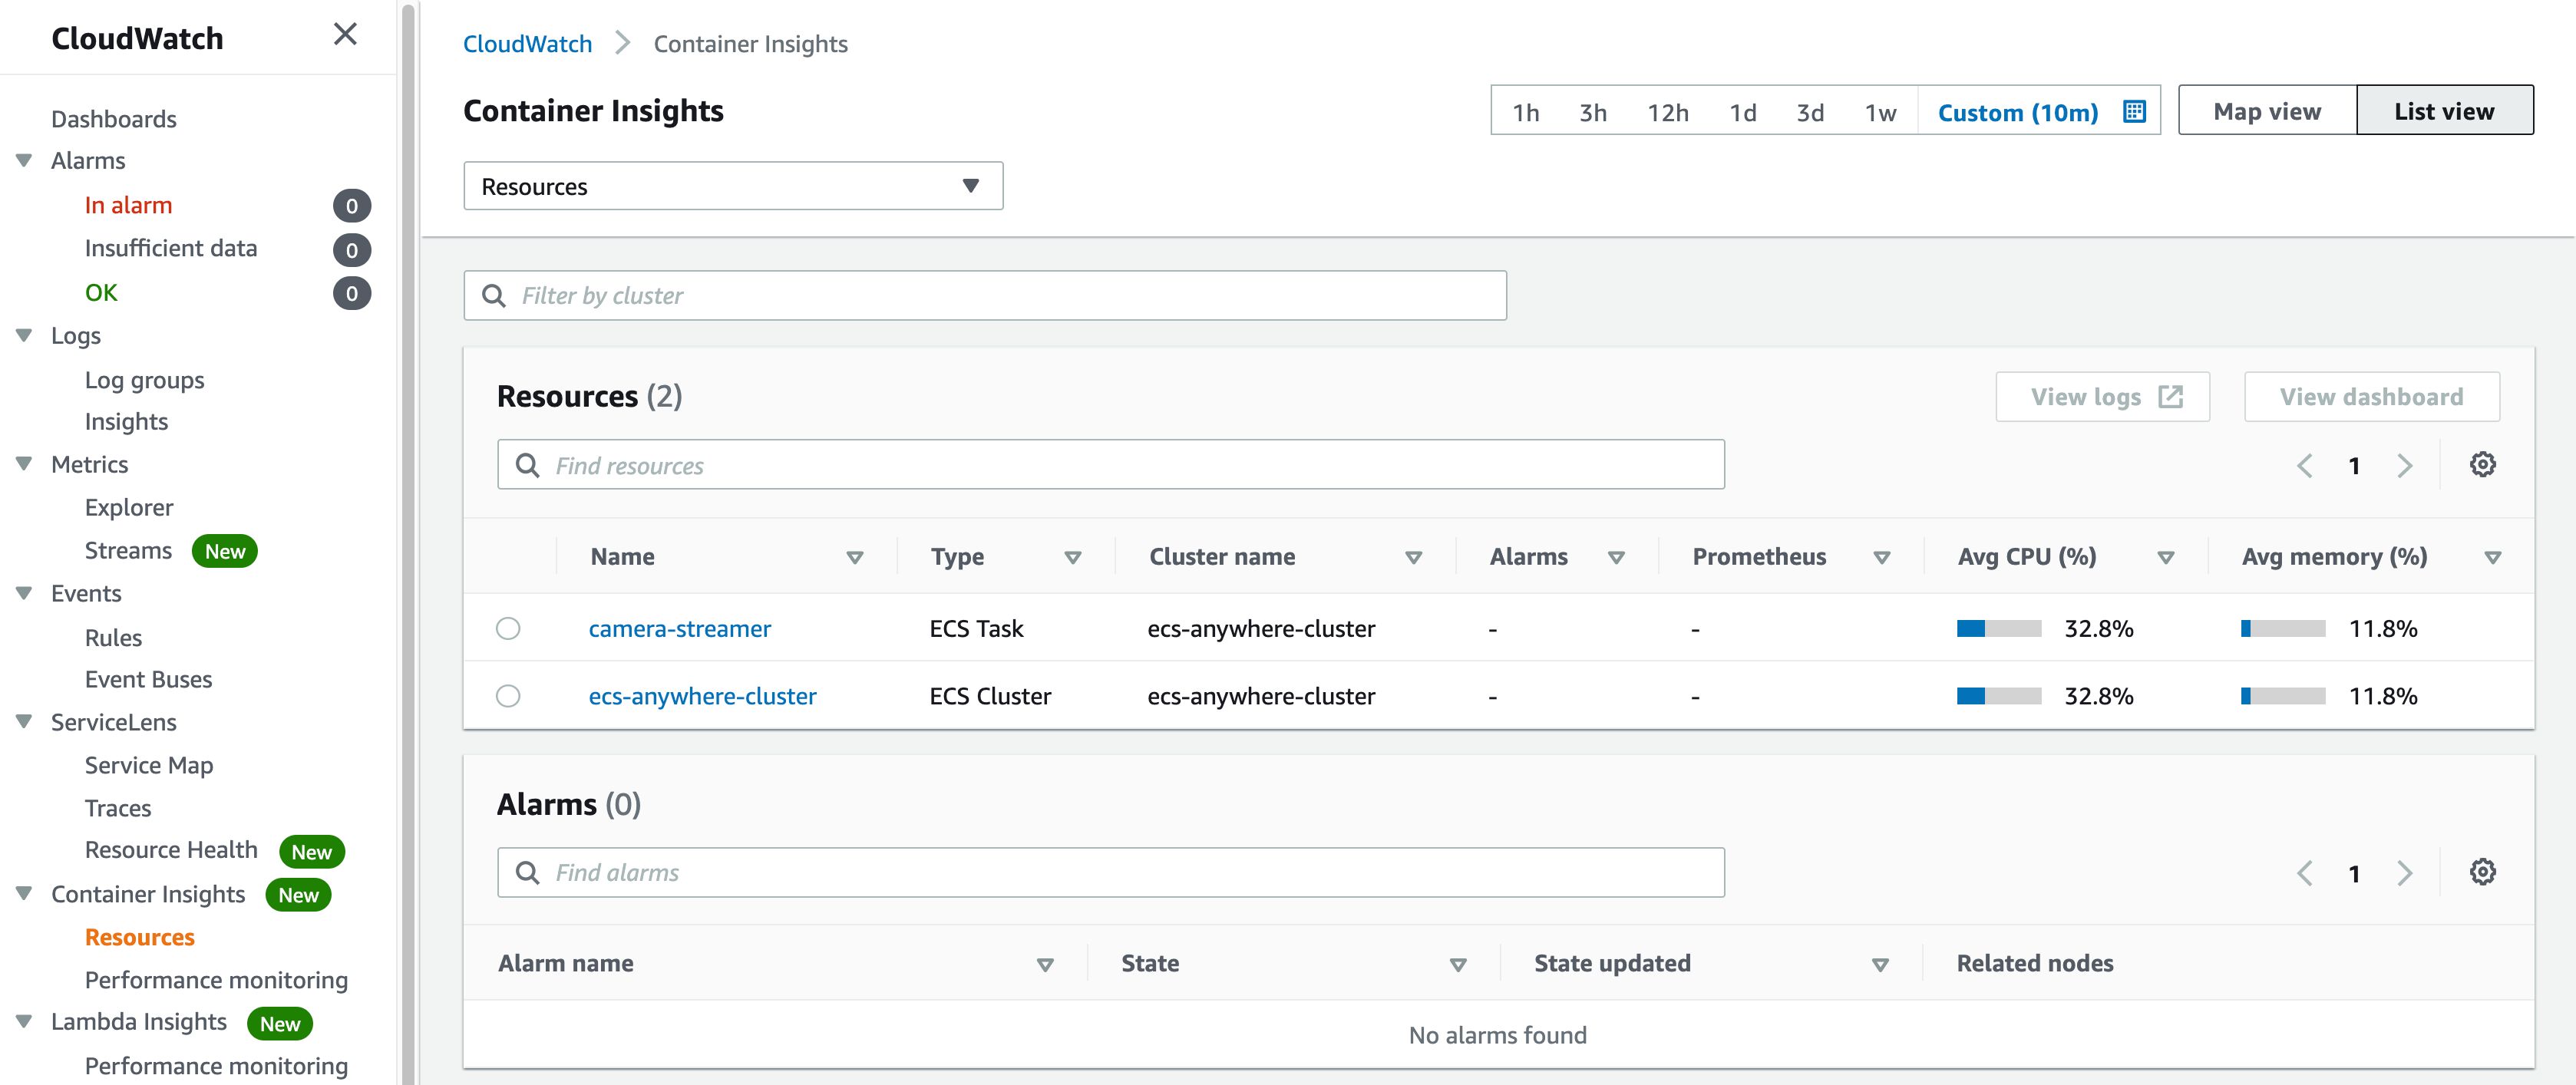Open the camera-streamer resource link
Screen dimensions: 2576x1085
(679, 629)
